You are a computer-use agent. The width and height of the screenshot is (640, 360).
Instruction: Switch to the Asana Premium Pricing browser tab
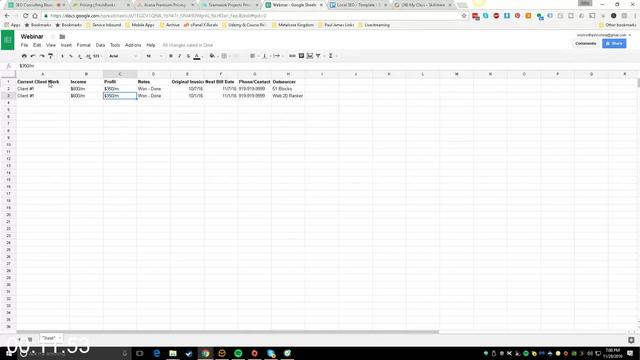[x=165, y=5]
